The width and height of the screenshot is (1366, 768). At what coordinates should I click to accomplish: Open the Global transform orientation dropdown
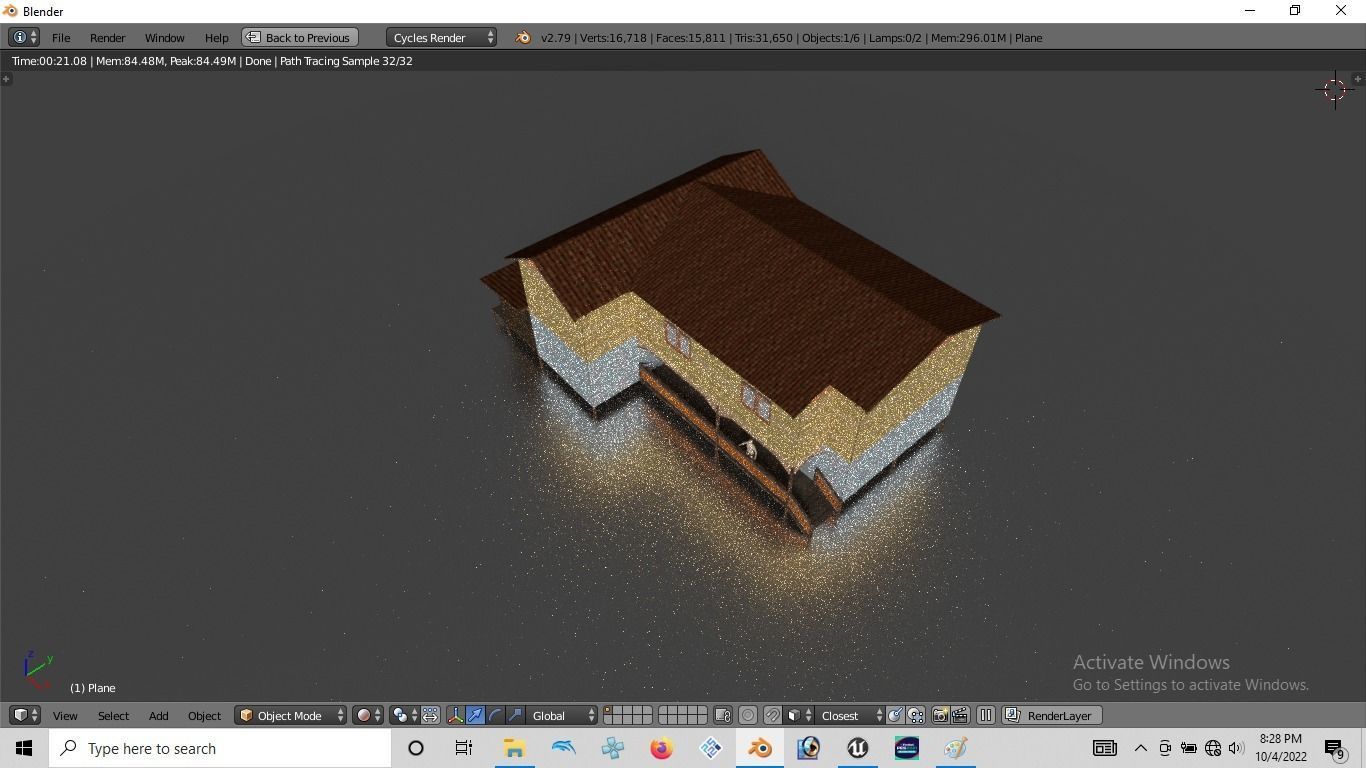[x=562, y=715]
